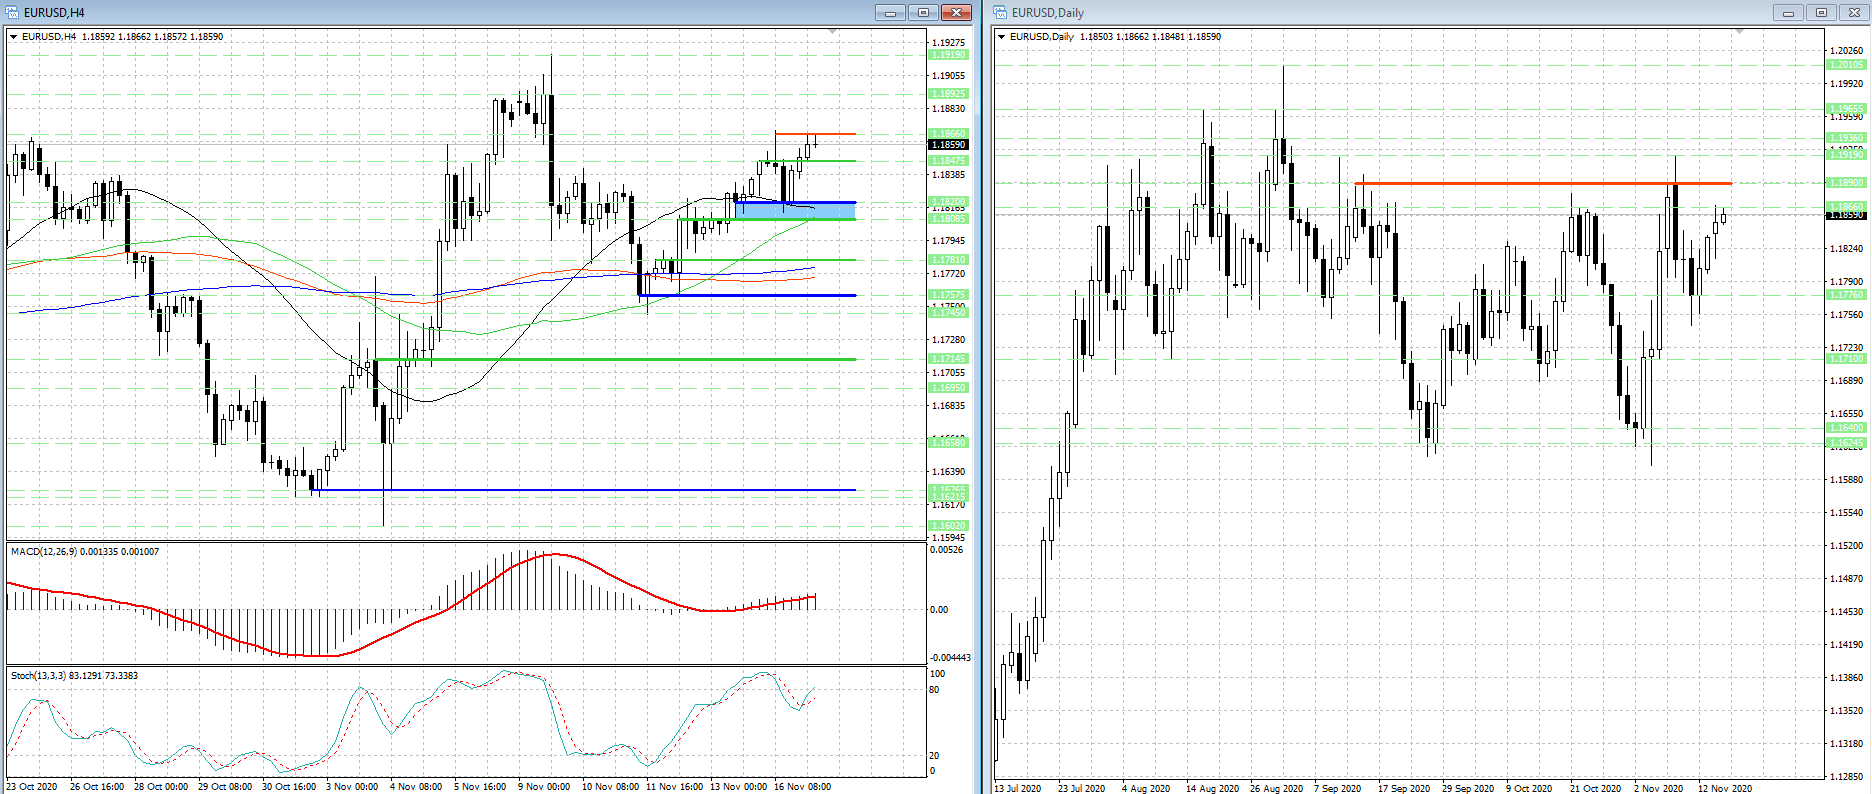Click the '17 Sep 2020' date label in Daily chart

point(1404,789)
